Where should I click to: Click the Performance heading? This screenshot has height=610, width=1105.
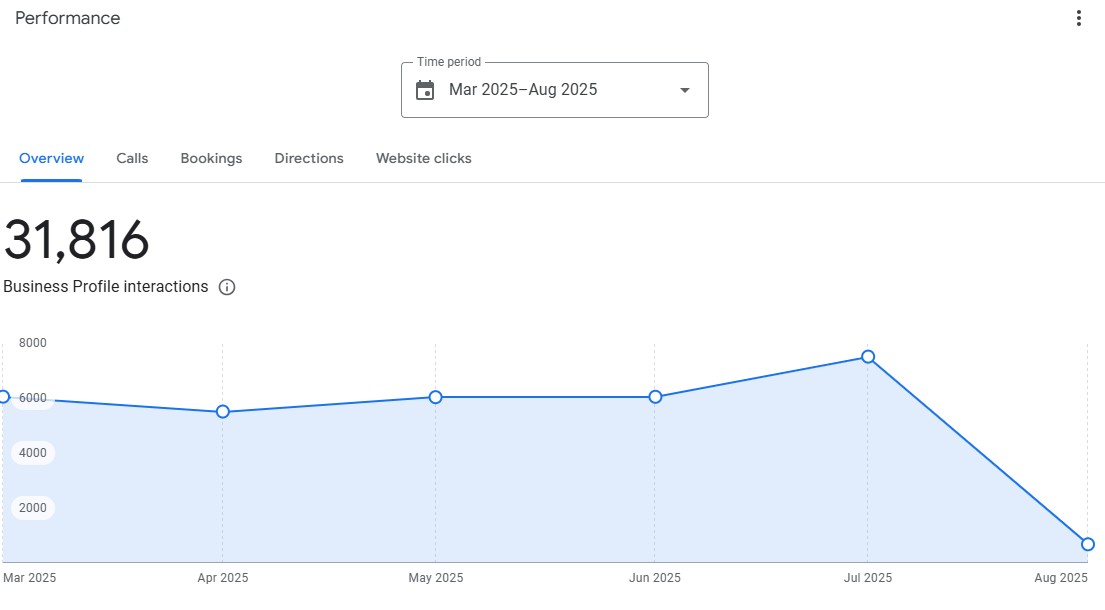[x=68, y=18]
